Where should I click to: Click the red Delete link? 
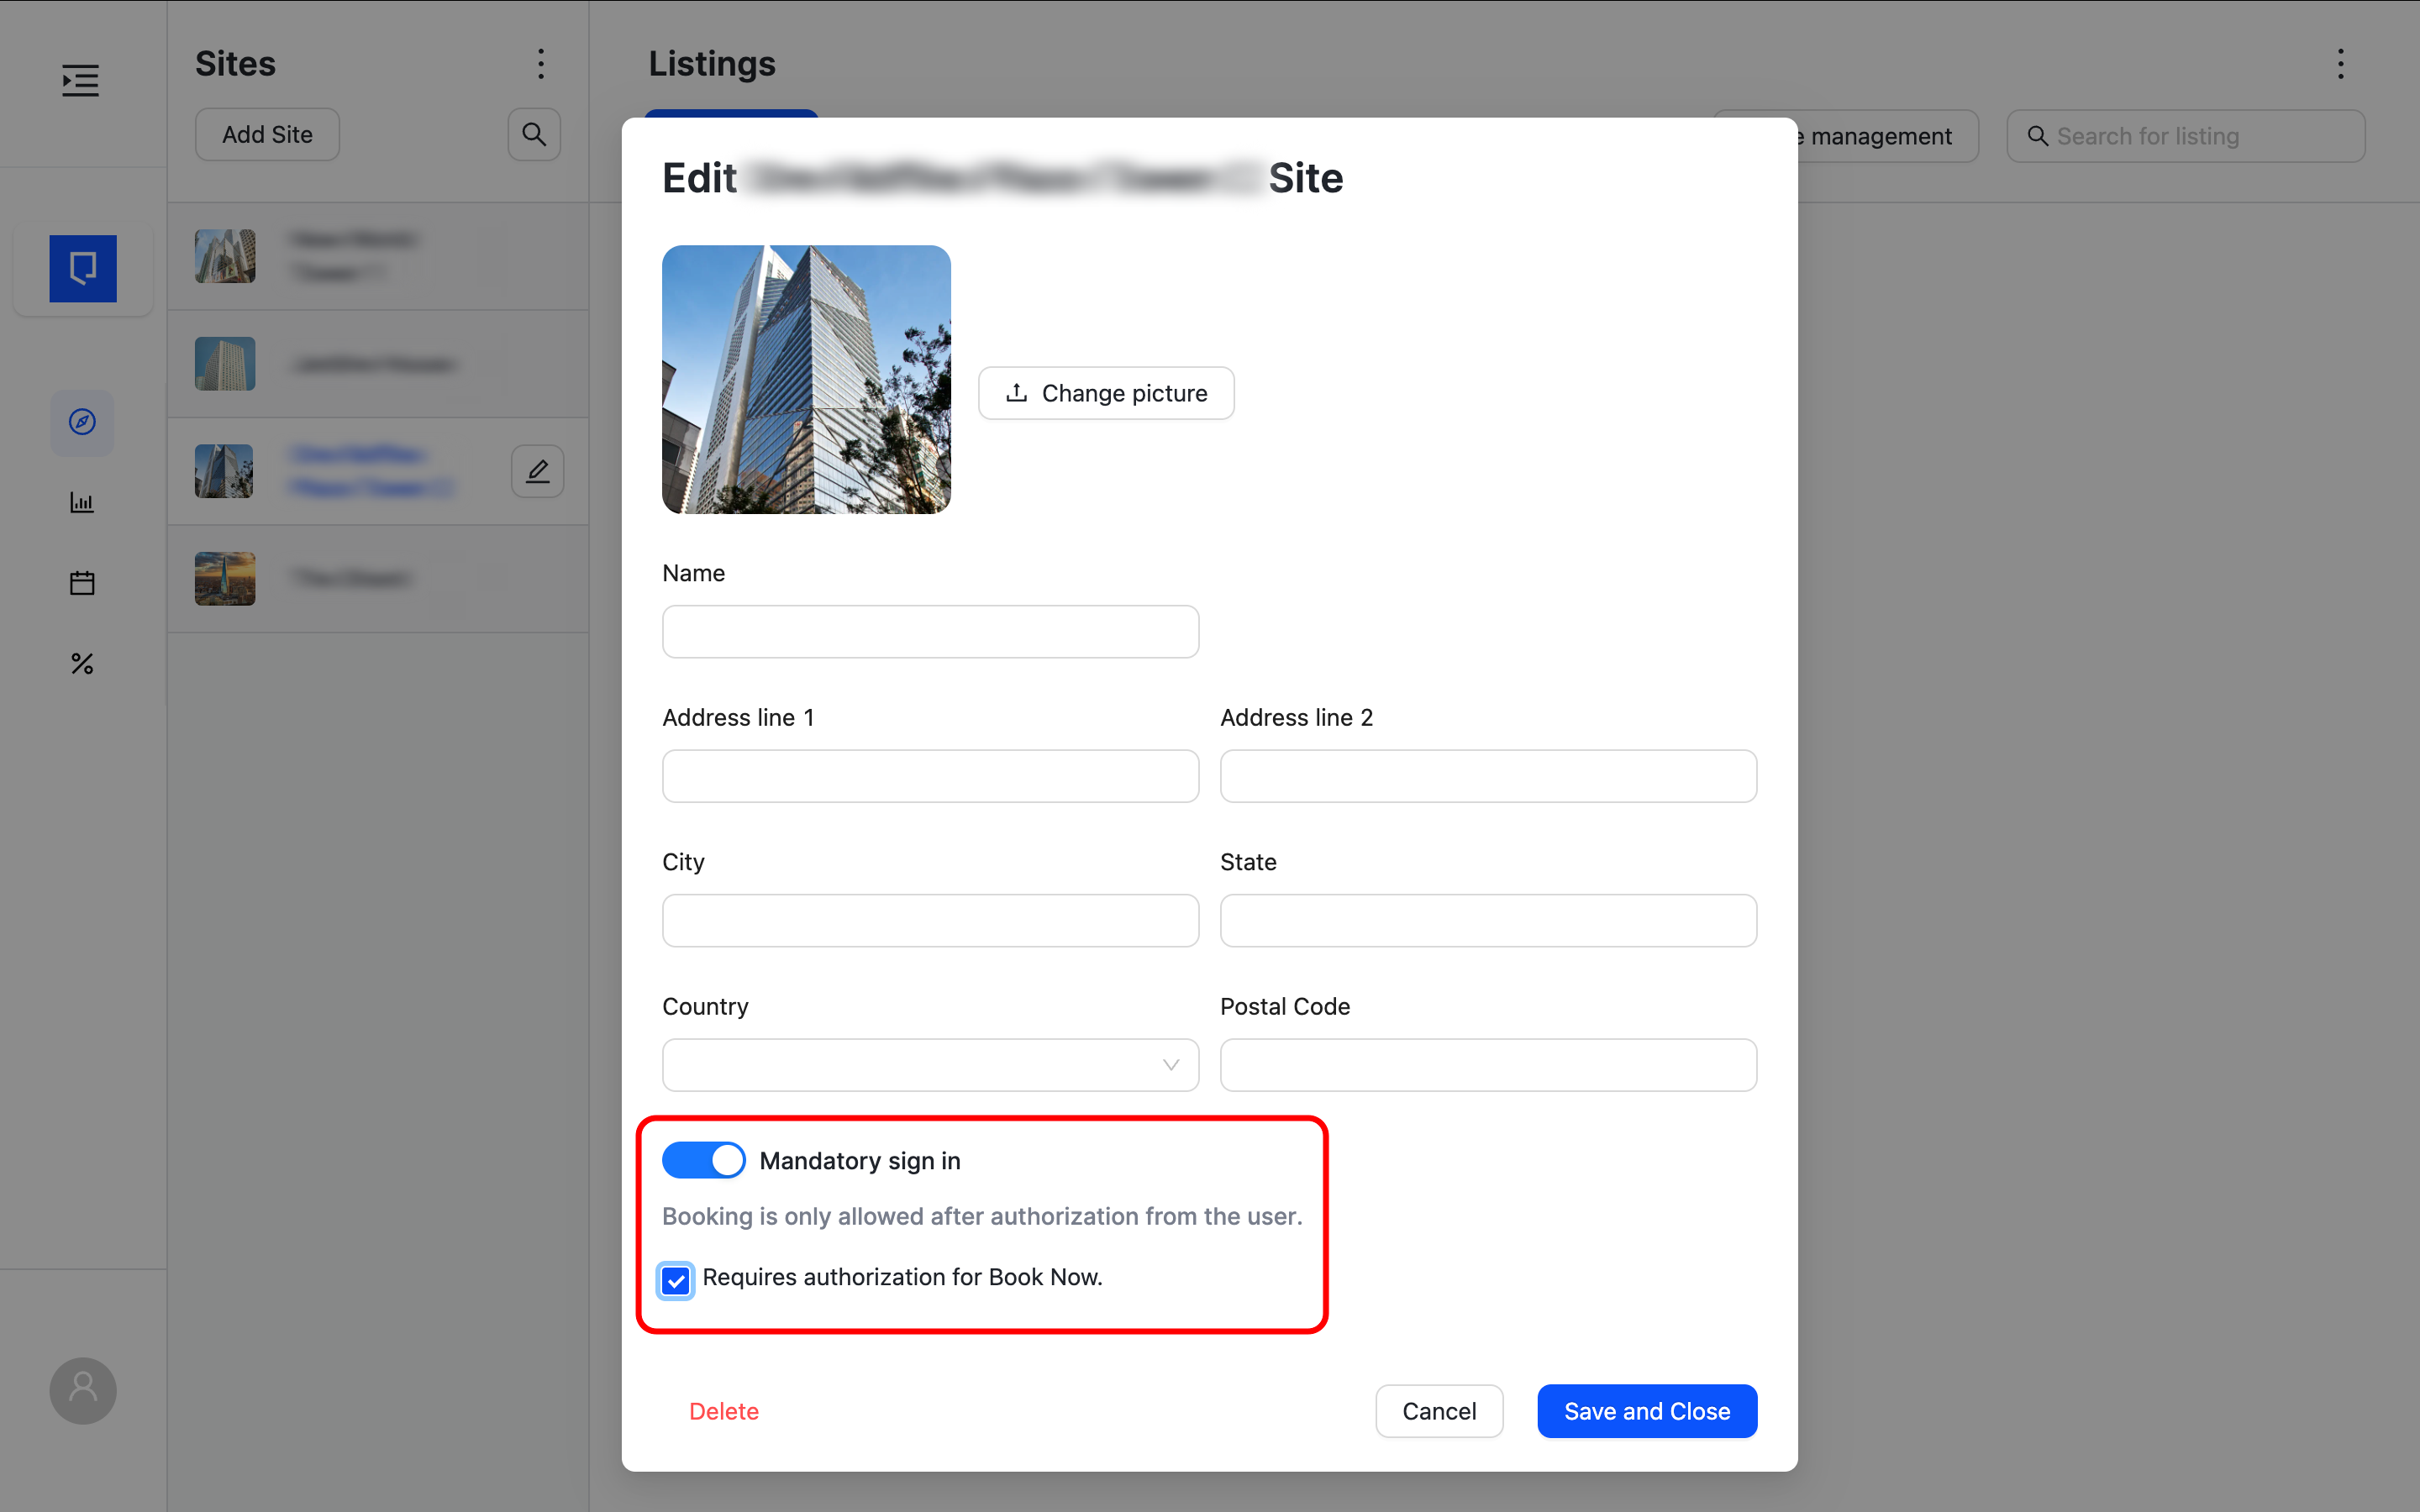pyautogui.click(x=724, y=1411)
